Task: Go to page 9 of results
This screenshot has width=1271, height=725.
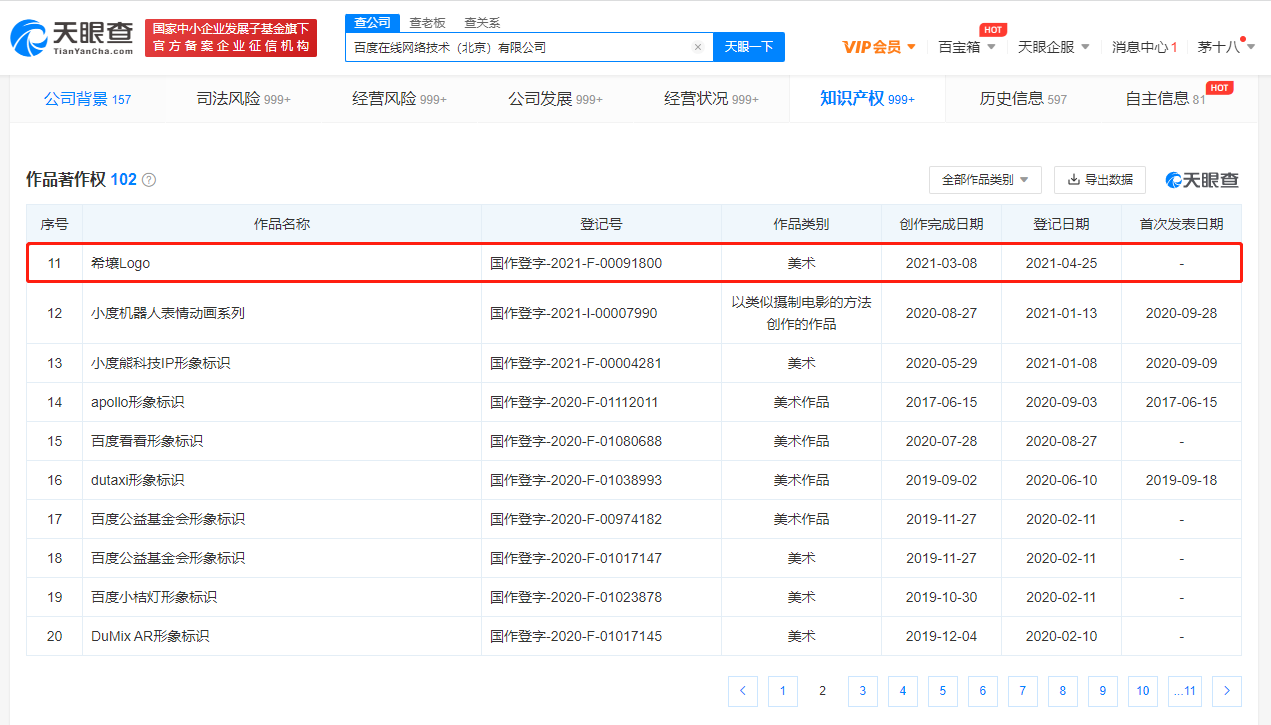Action: tap(1103, 691)
